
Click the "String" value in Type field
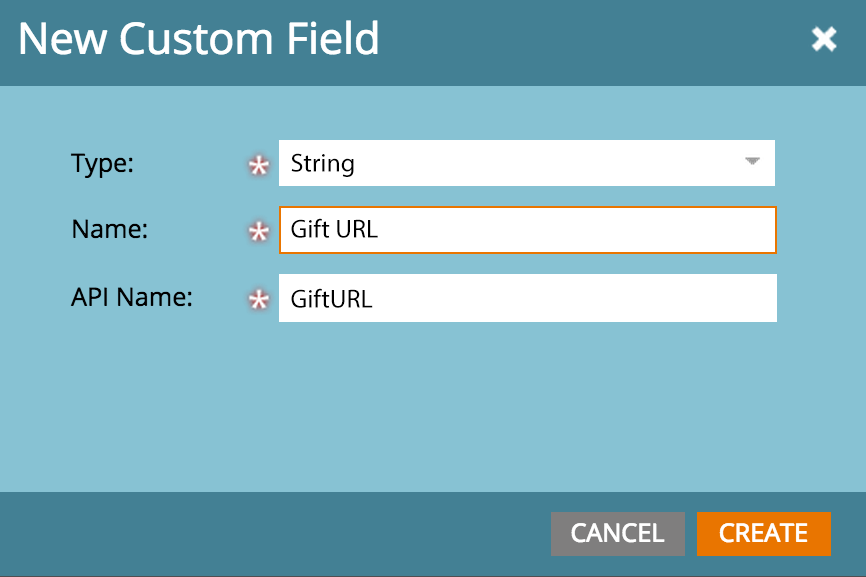322,163
